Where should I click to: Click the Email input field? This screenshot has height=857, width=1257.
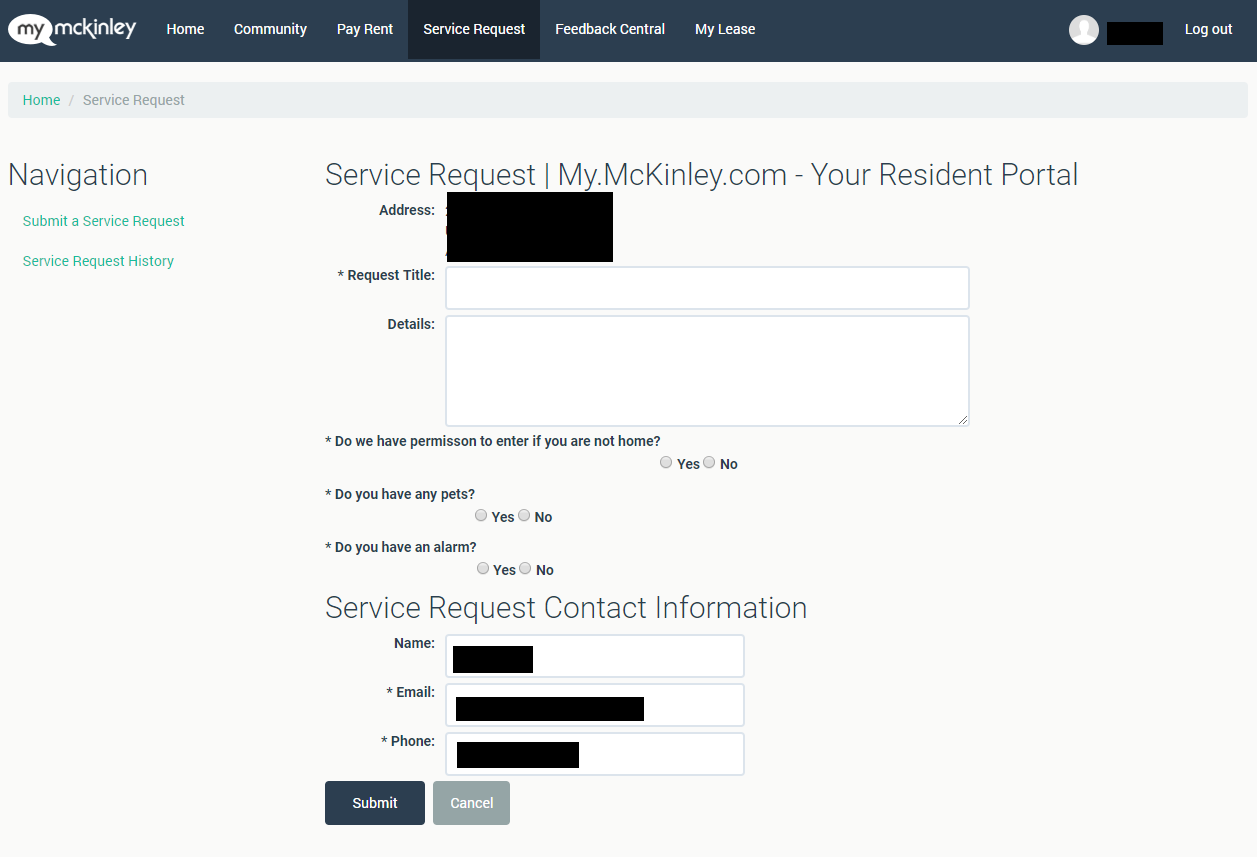[x=595, y=705]
